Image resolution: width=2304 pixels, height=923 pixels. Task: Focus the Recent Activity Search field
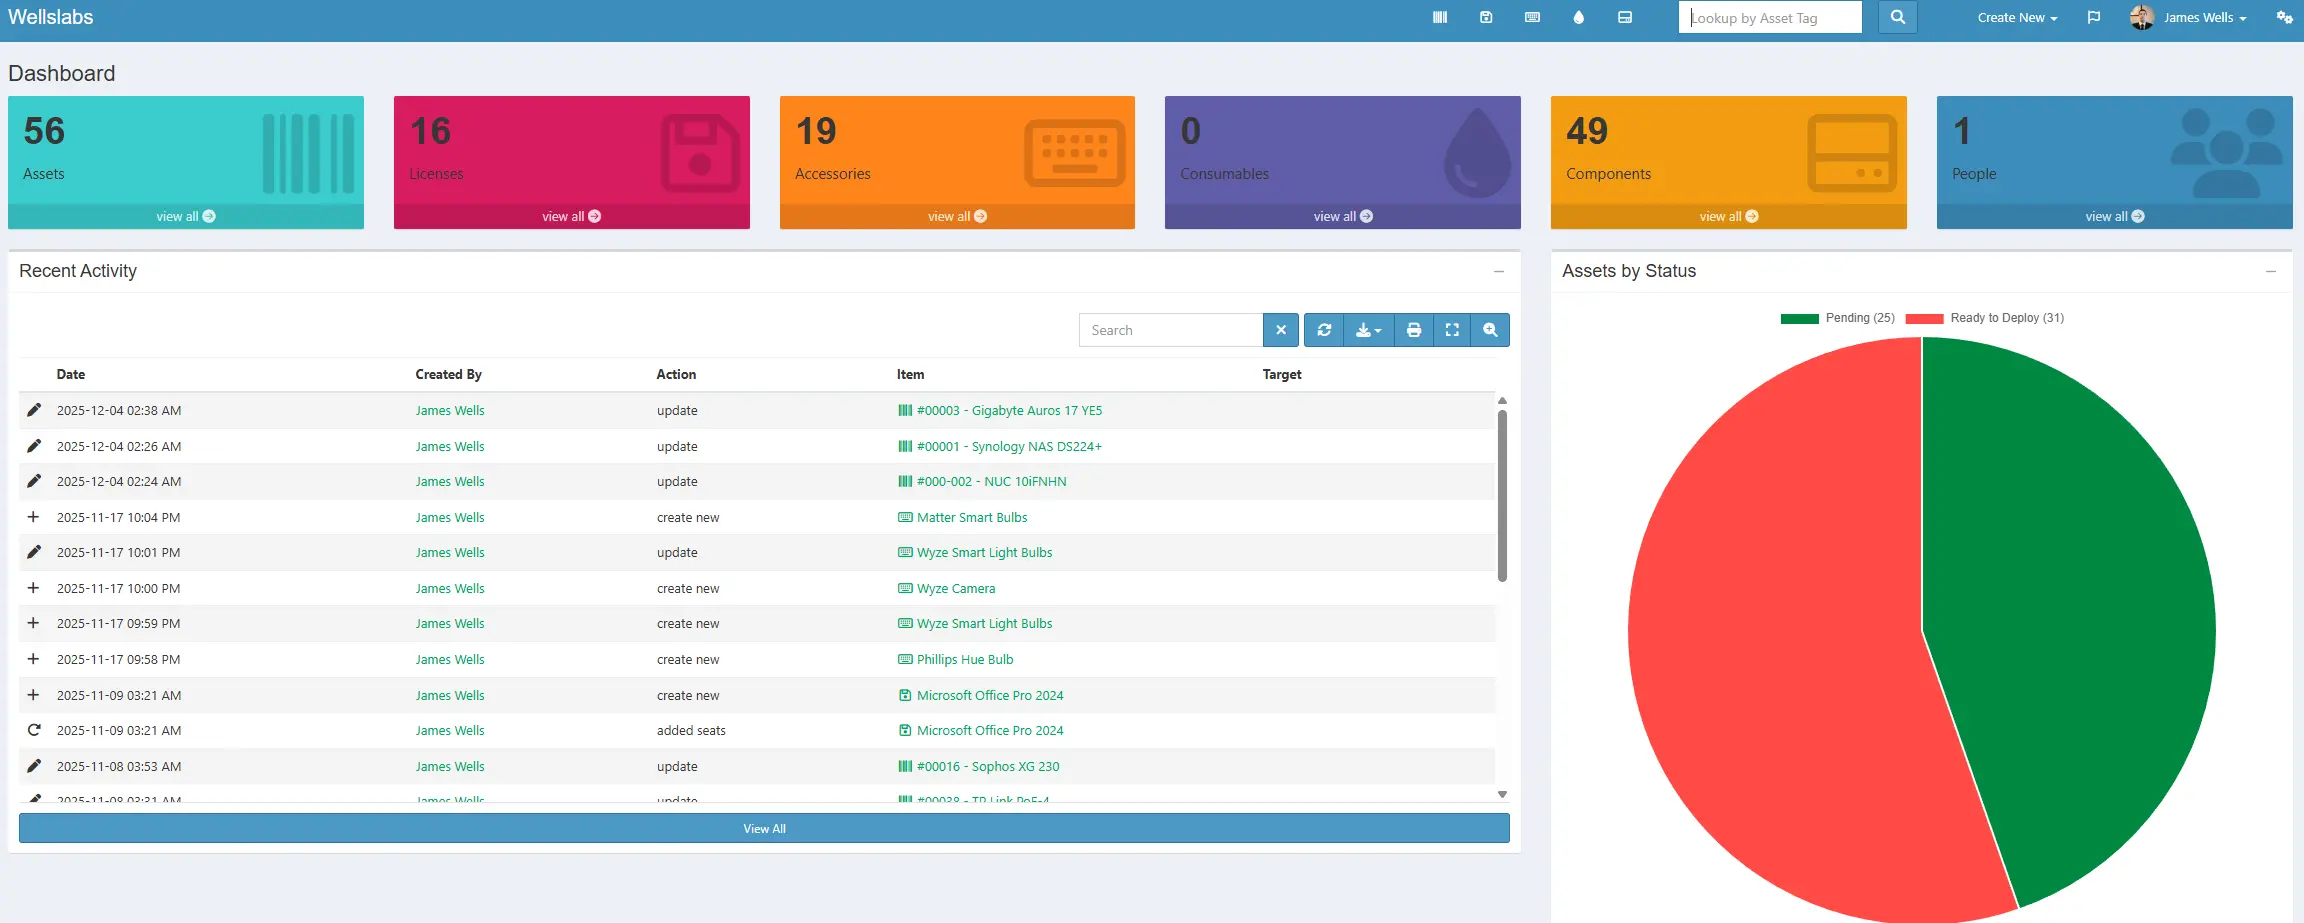(x=1171, y=330)
